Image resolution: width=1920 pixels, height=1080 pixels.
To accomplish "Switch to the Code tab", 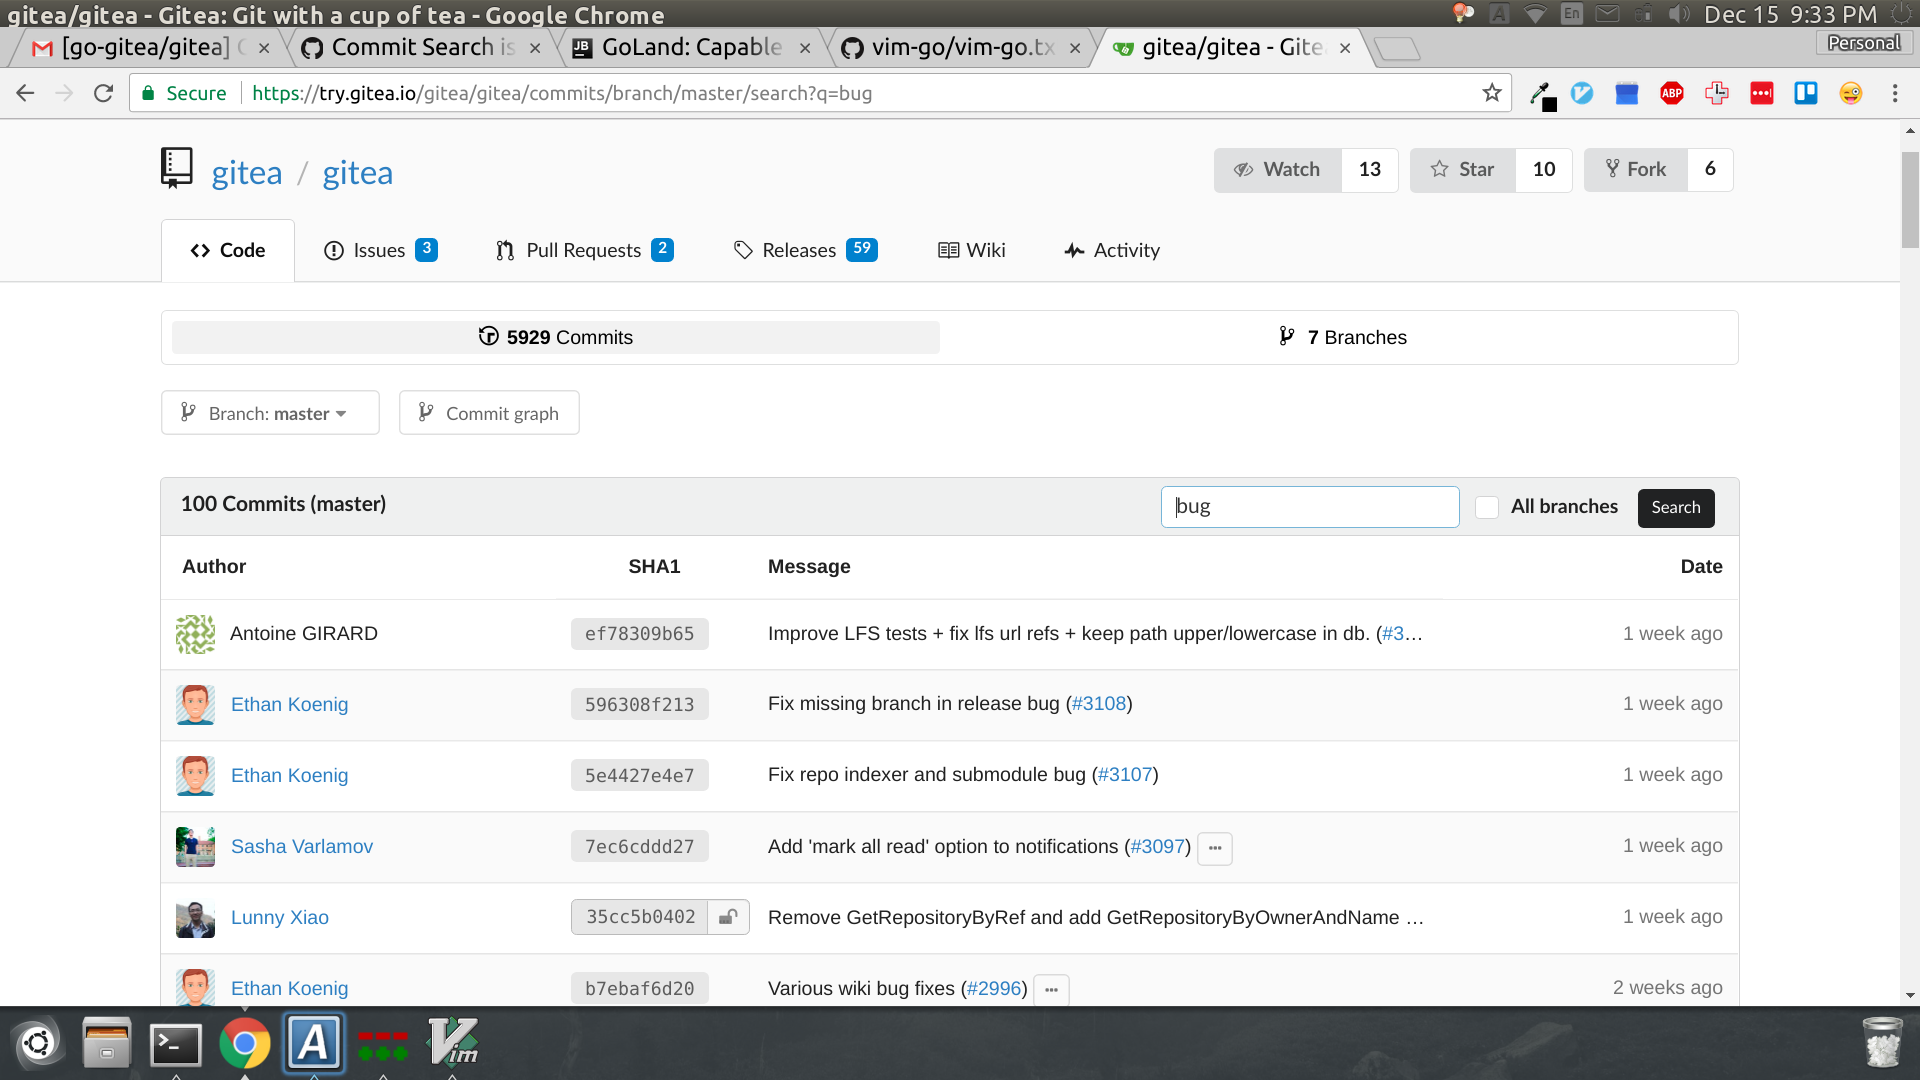I will click(x=228, y=251).
